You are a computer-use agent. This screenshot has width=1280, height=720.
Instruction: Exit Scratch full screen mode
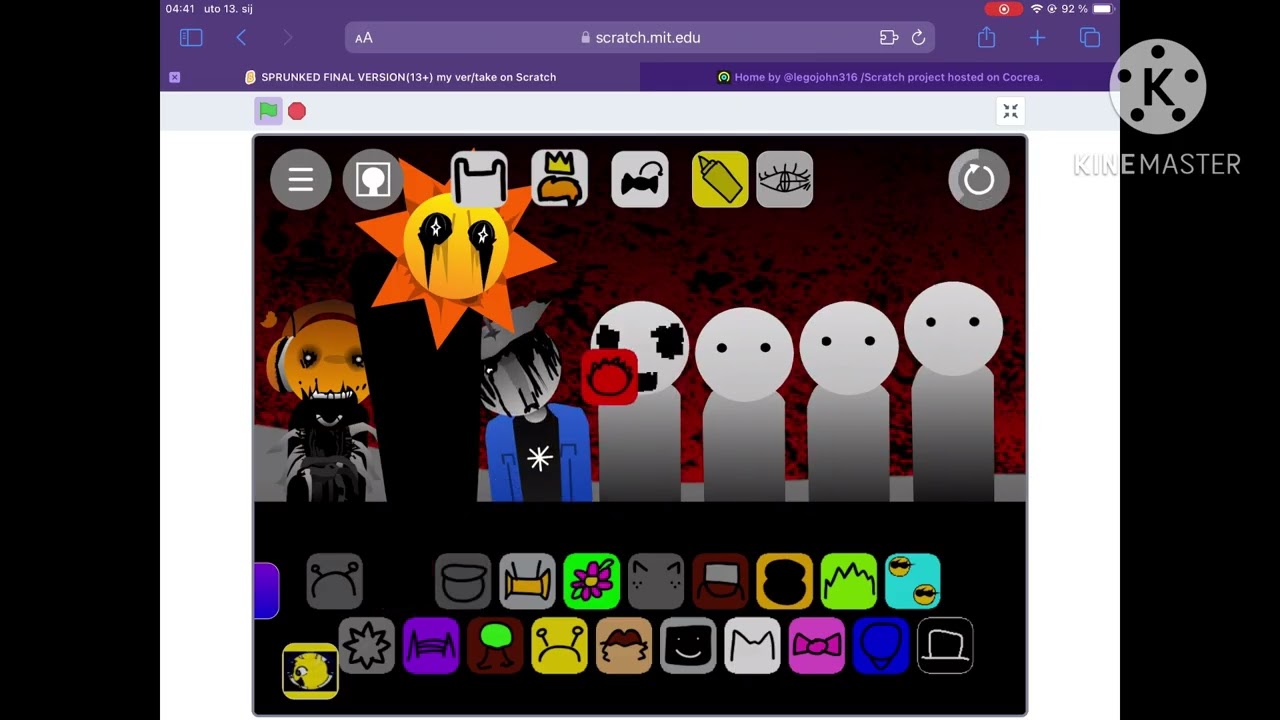1010,111
